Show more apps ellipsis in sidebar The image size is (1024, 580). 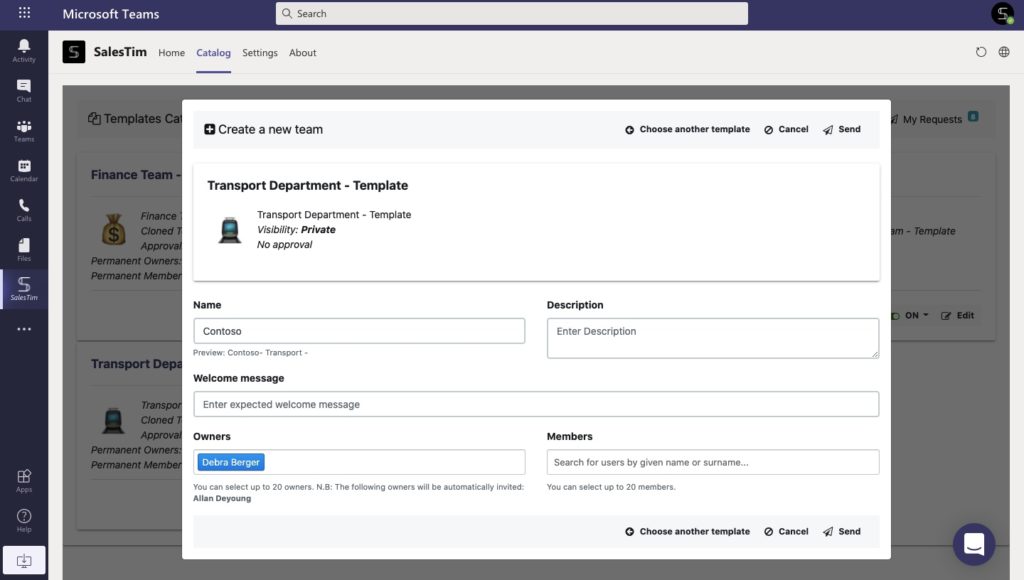tap(24, 329)
